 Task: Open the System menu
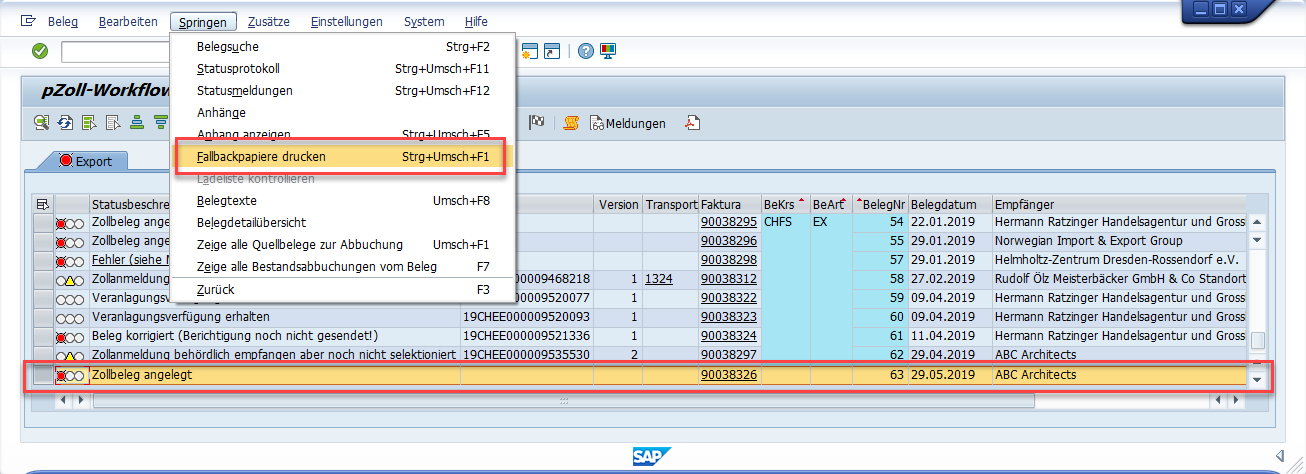point(424,21)
